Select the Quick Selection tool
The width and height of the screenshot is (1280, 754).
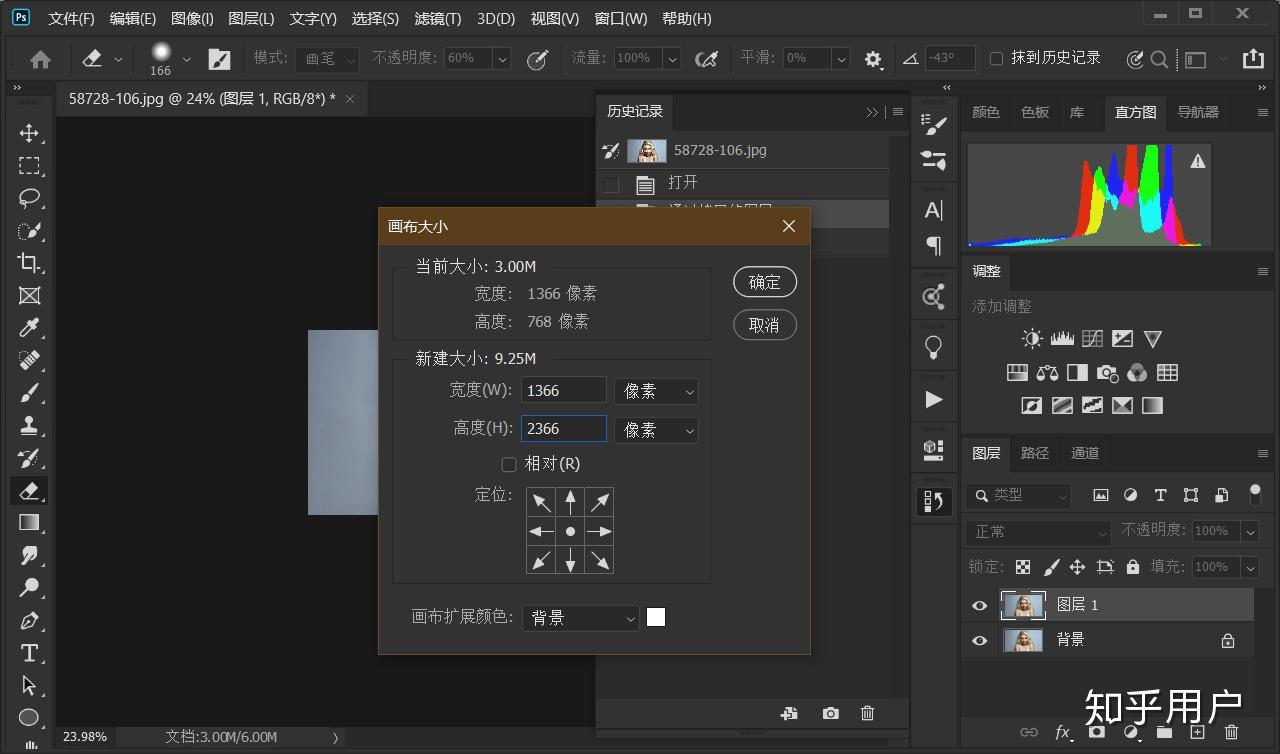[x=29, y=231]
